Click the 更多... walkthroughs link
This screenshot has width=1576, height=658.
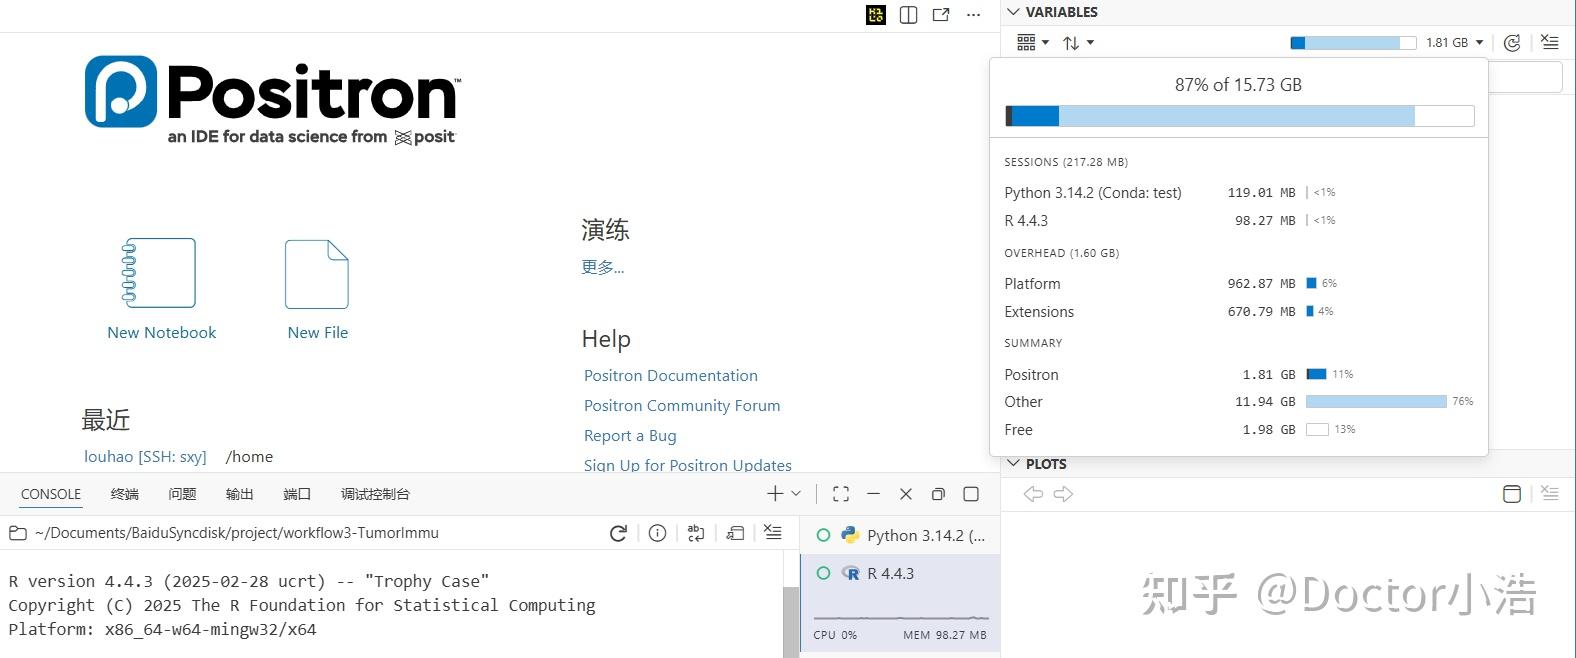603,267
